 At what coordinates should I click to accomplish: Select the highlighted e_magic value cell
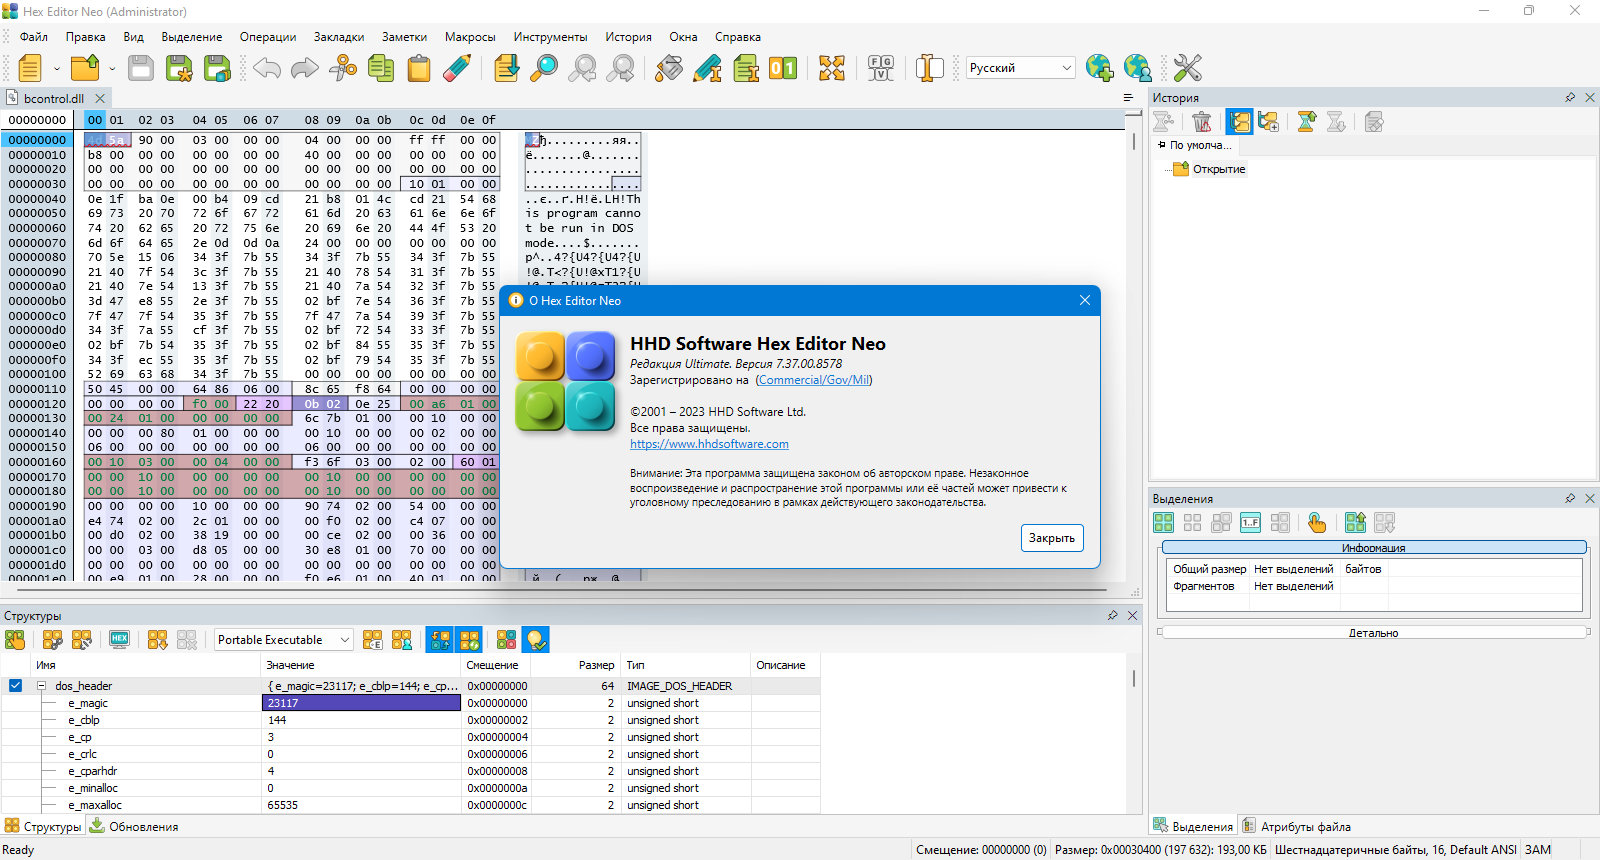(x=361, y=703)
